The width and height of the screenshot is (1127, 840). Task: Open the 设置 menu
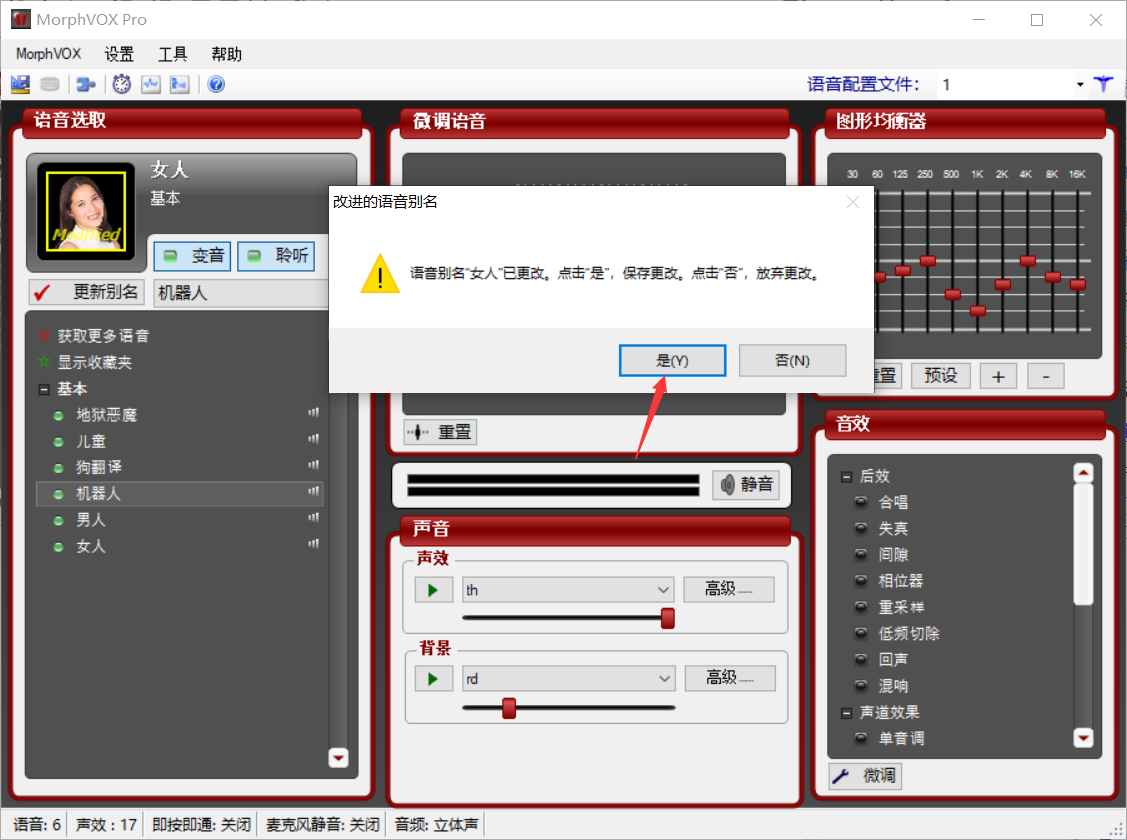click(119, 54)
